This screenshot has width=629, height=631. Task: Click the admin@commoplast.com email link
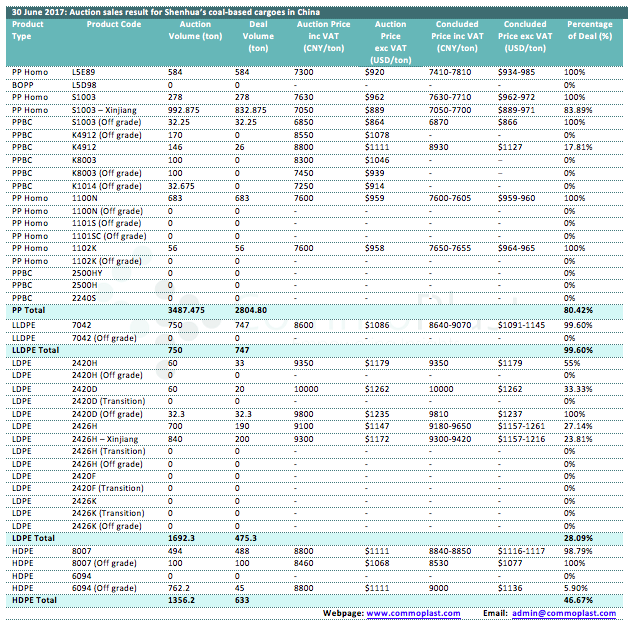pos(567,613)
